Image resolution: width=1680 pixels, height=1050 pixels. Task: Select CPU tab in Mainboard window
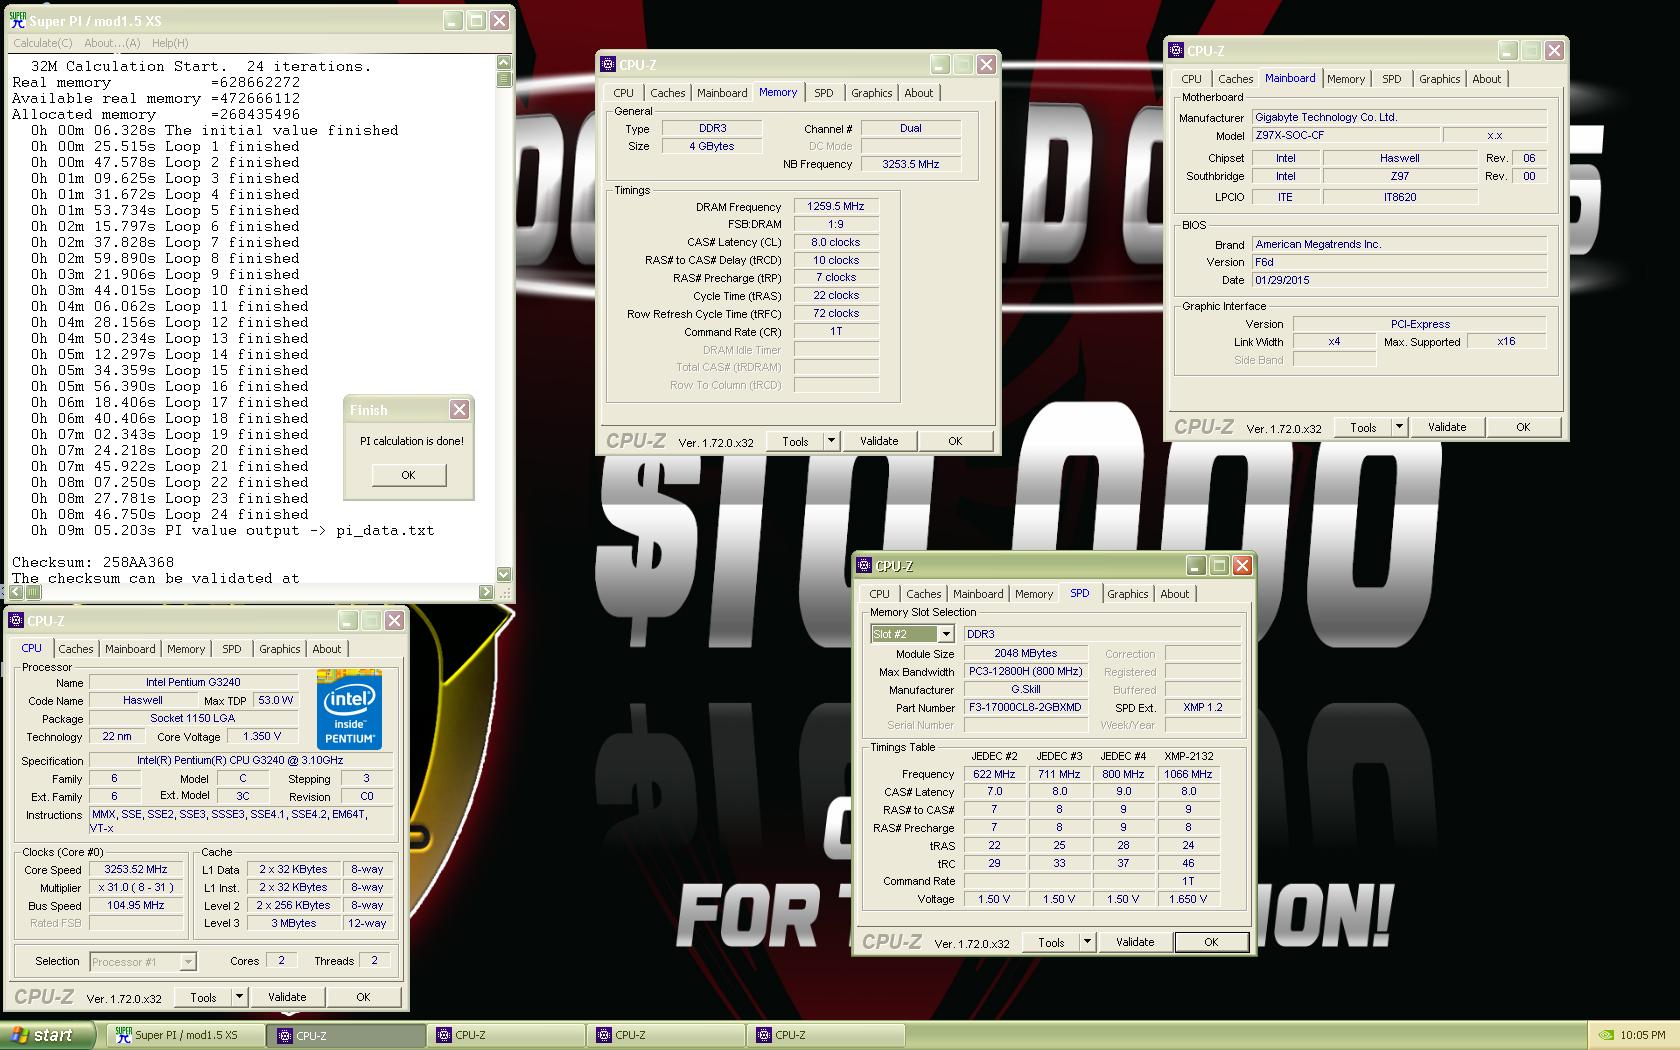pyautogui.click(x=1191, y=79)
